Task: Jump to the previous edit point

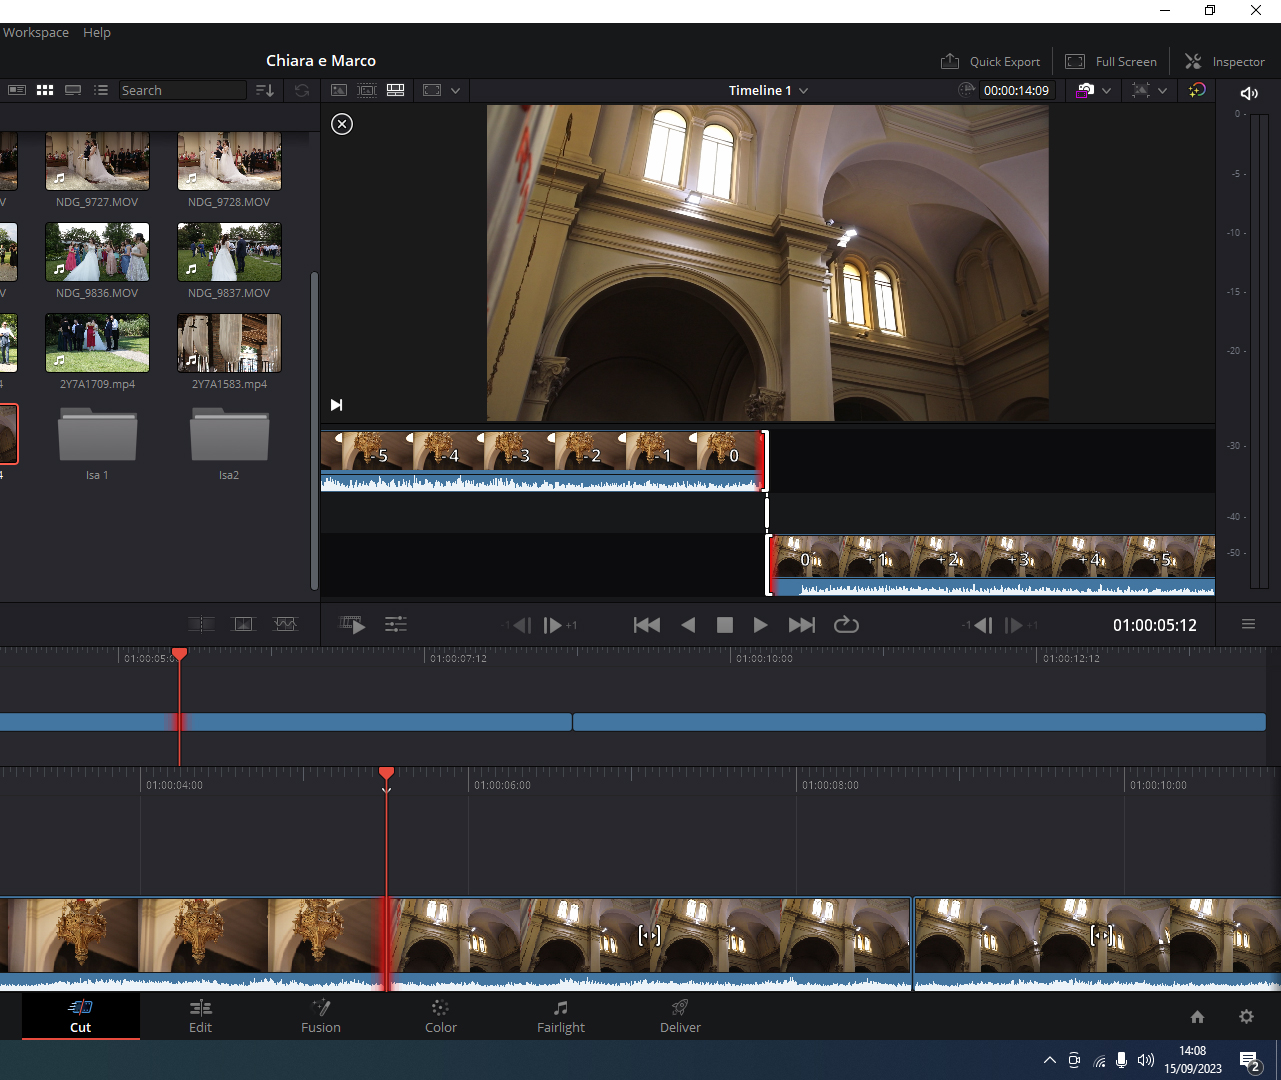Action: tap(647, 625)
